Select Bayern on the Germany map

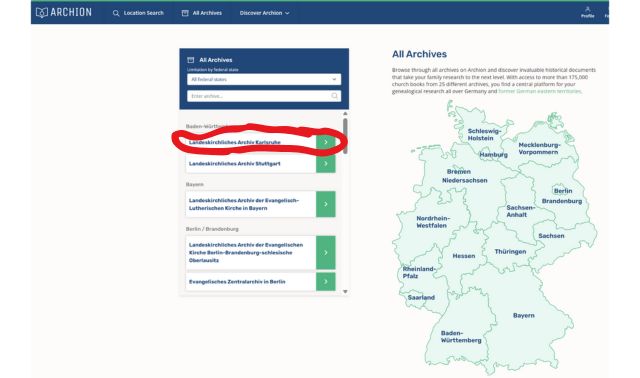click(523, 316)
